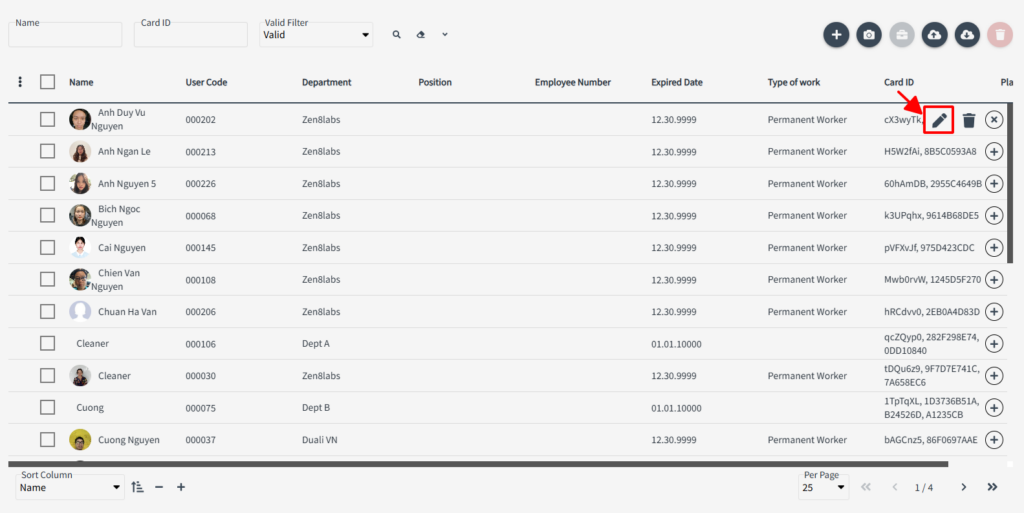Click the cloud upload button
Screen dimensions: 1024x513
pyautogui.click(x=934, y=35)
